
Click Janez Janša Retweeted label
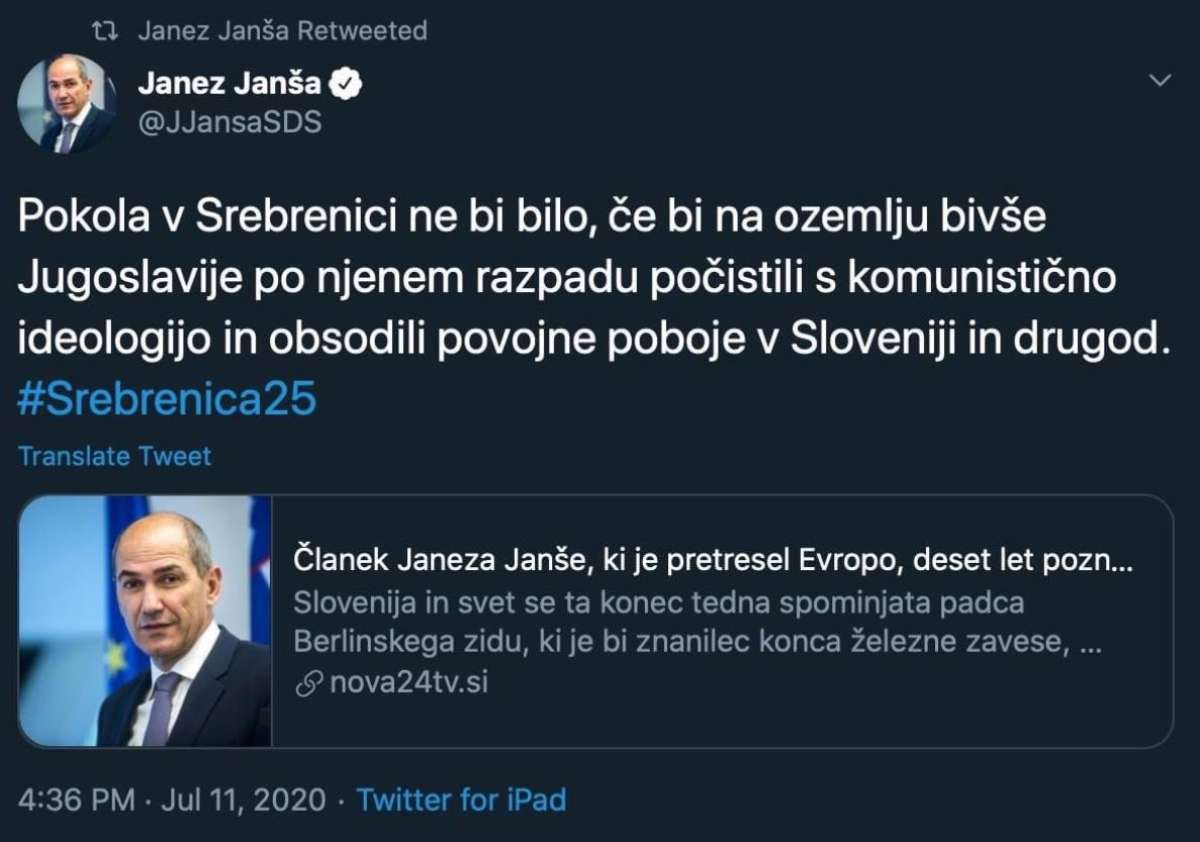tap(282, 31)
